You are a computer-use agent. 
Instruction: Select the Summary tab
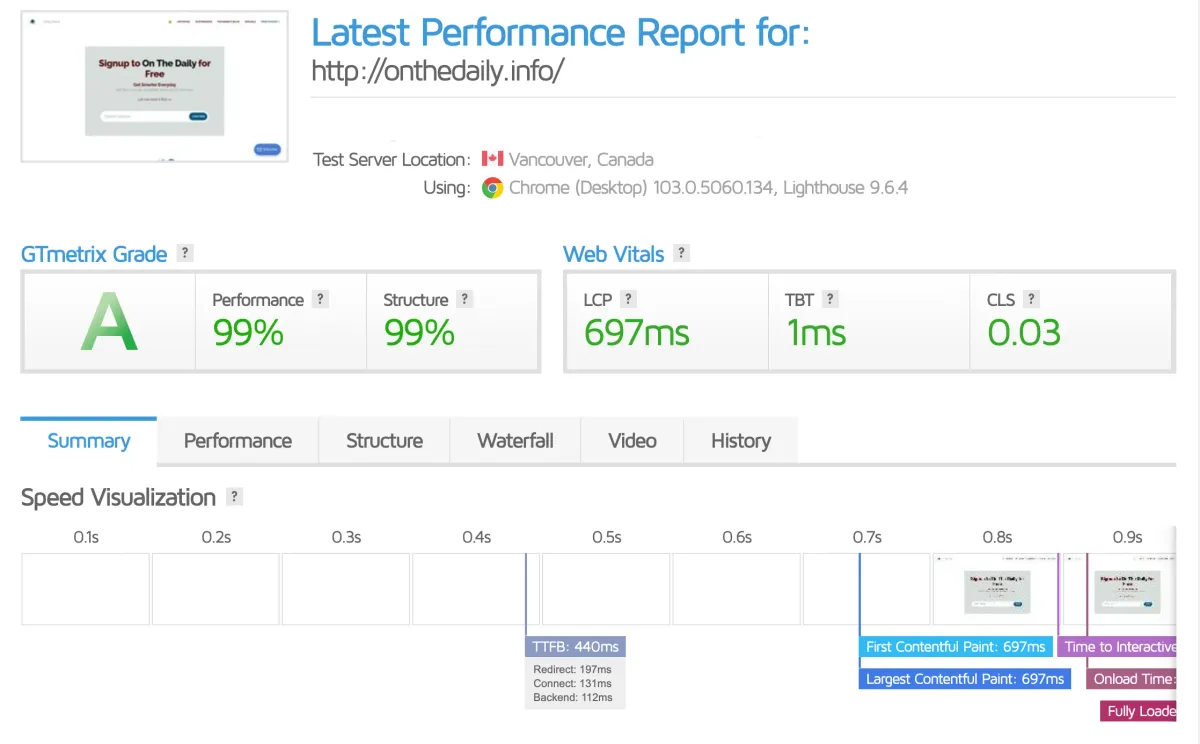coord(89,441)
